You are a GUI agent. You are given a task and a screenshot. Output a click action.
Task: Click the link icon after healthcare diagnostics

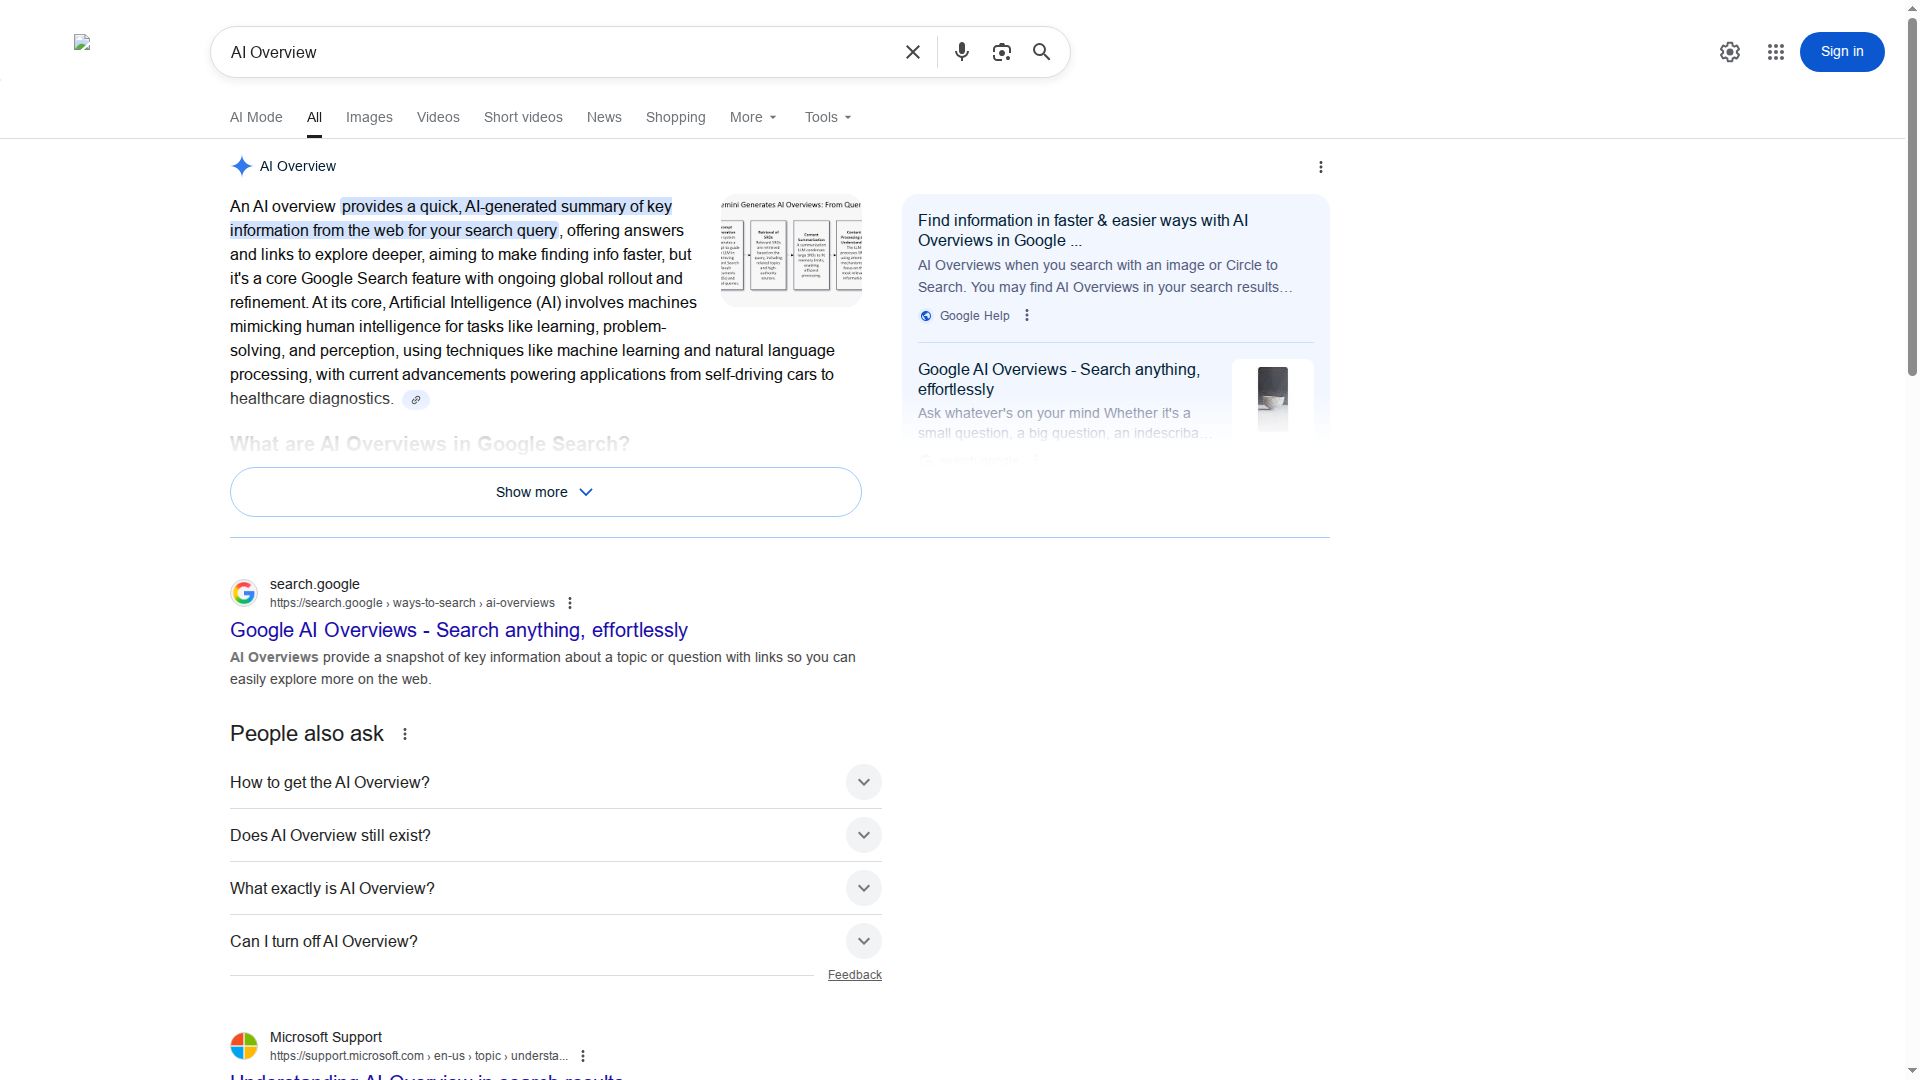pyautogui.click(x=416, y=399)
